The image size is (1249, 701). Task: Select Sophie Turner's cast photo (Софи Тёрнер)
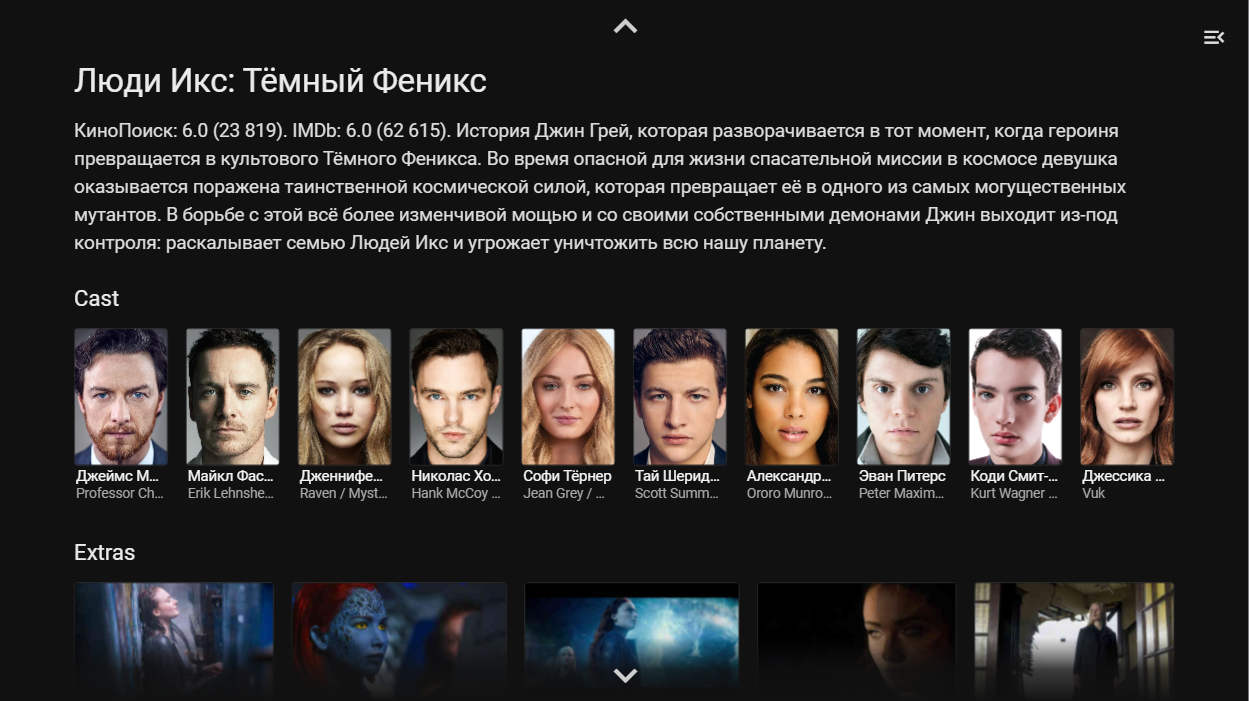568,397
